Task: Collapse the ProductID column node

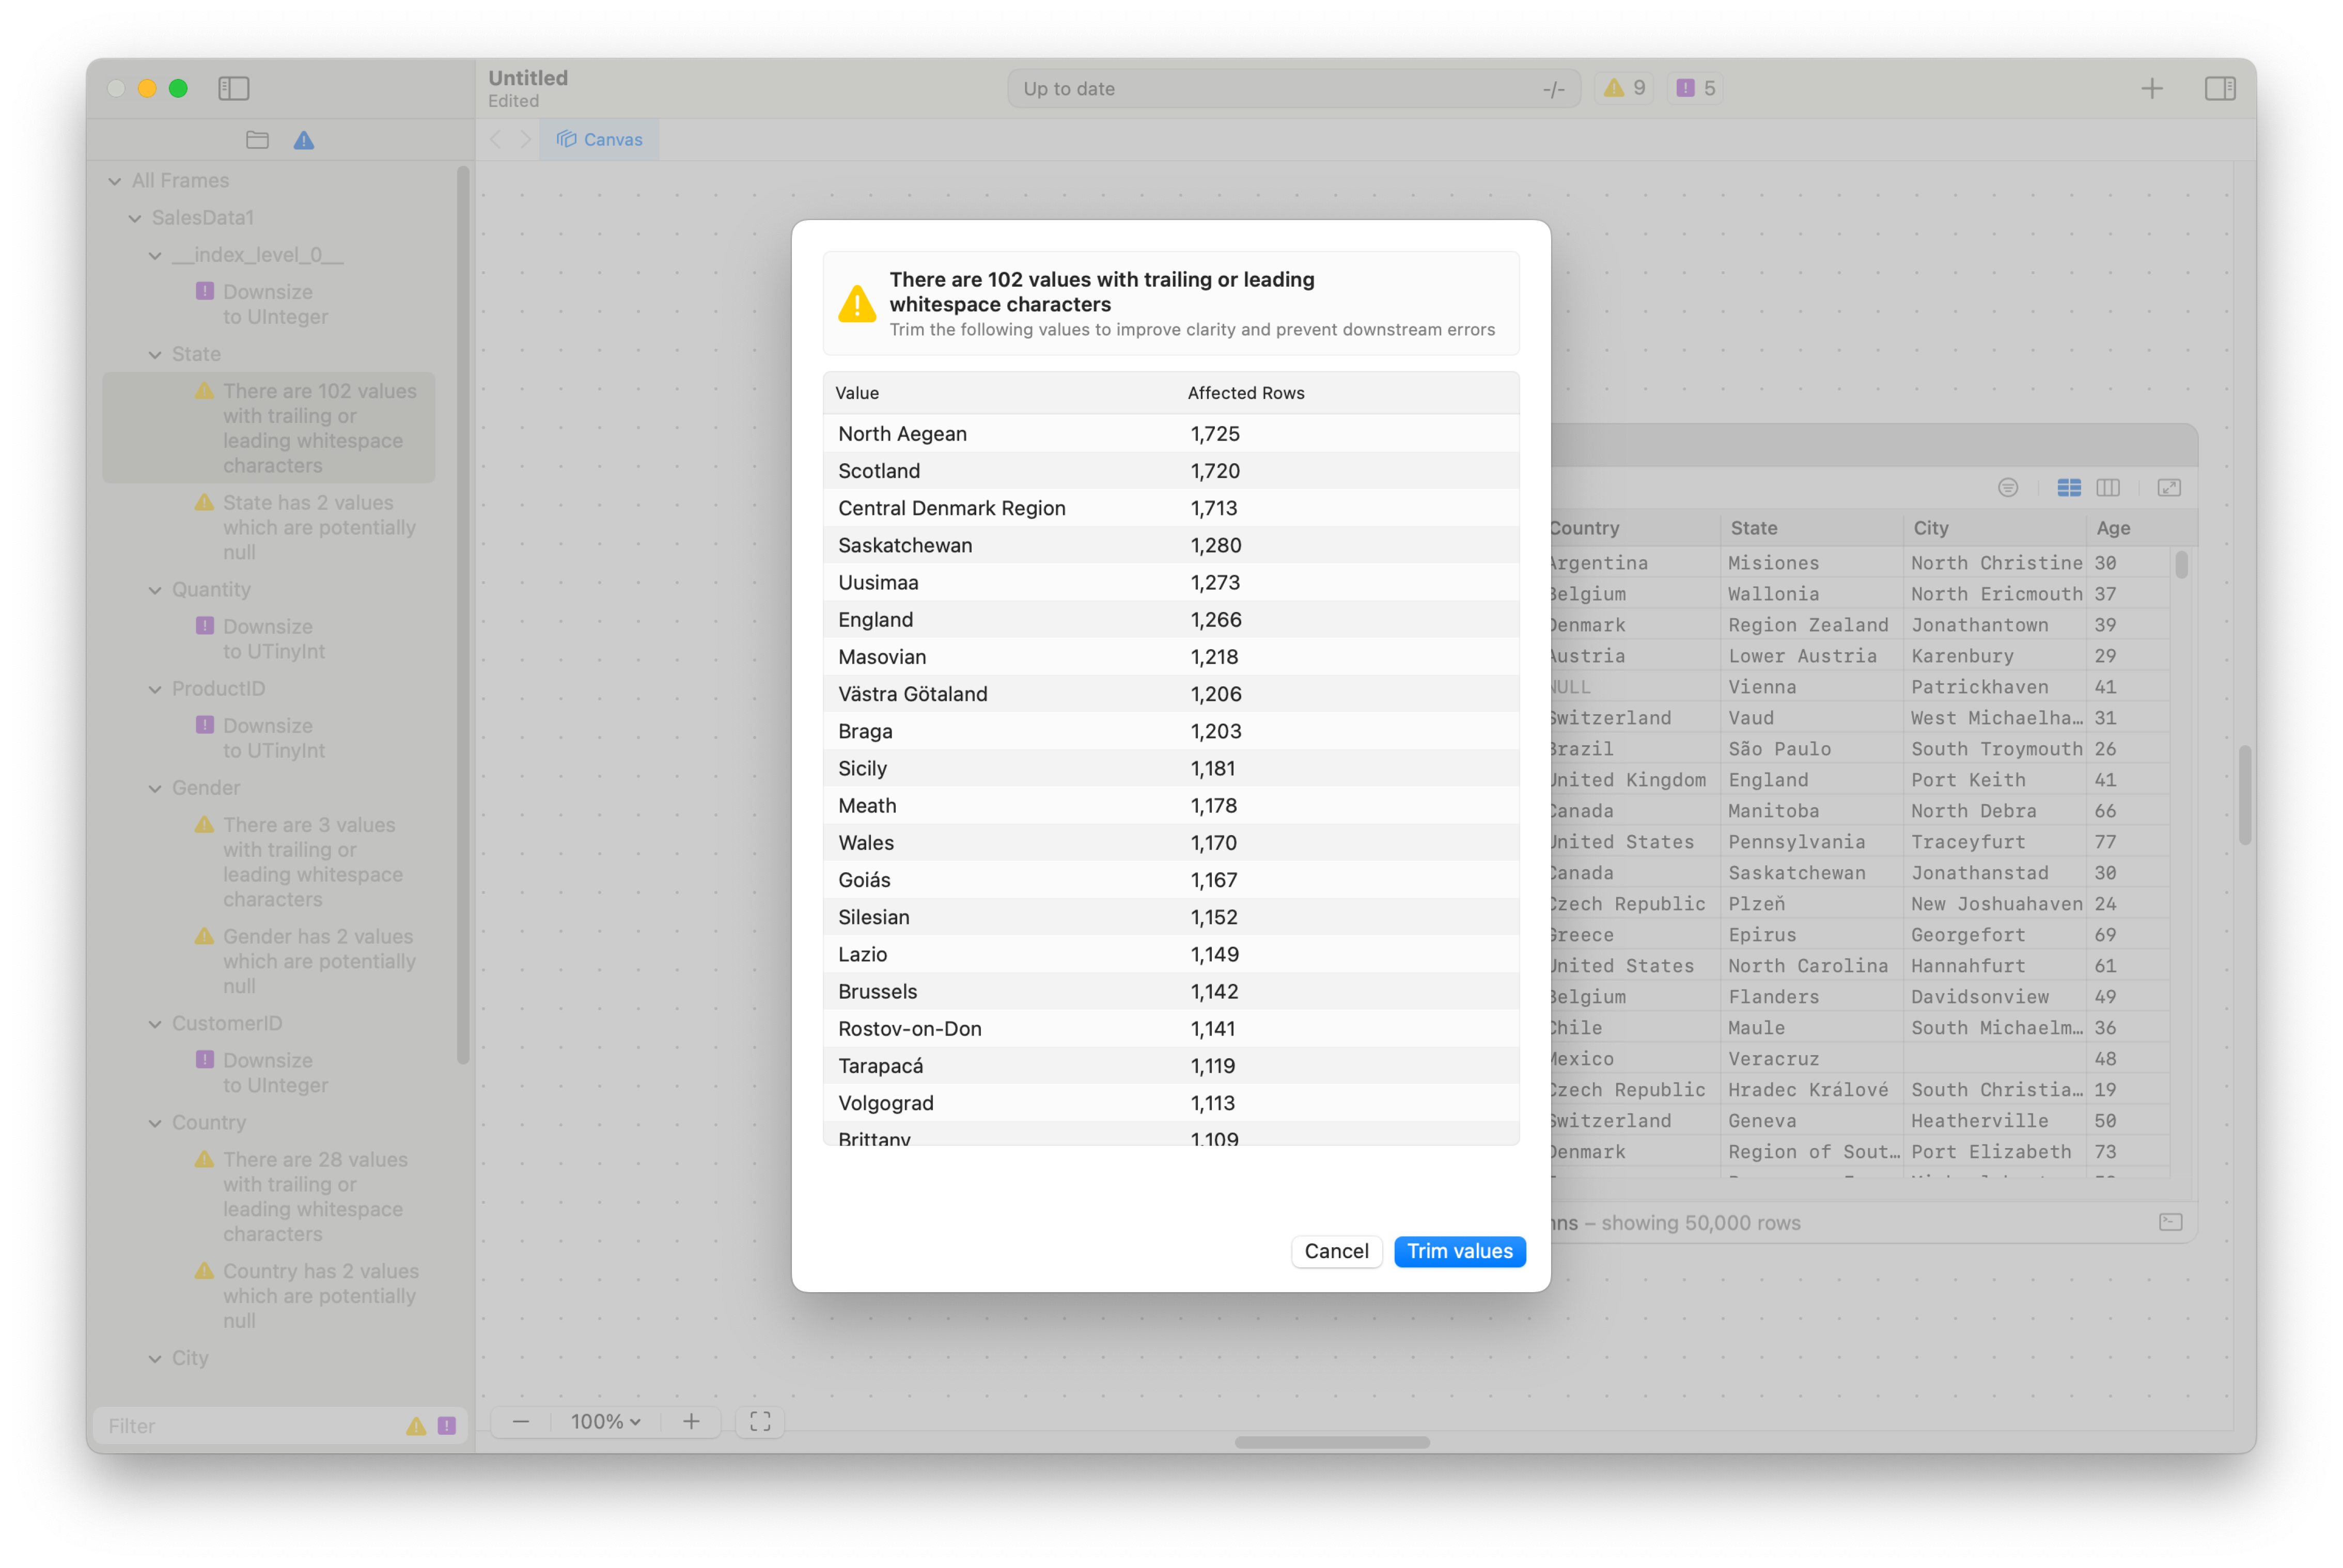Action: [x=155, y=689]
